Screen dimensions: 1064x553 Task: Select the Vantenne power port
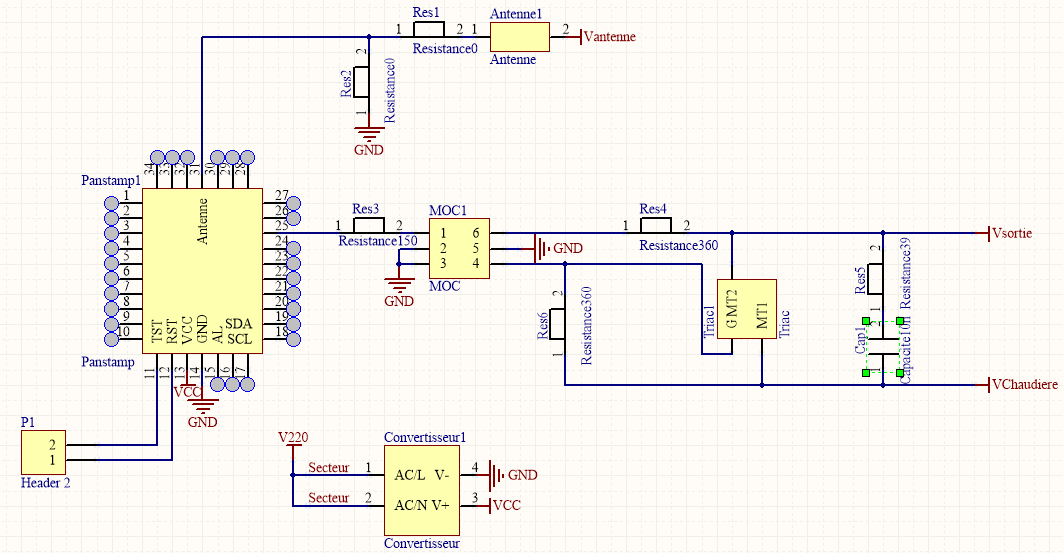coord(606,36)
